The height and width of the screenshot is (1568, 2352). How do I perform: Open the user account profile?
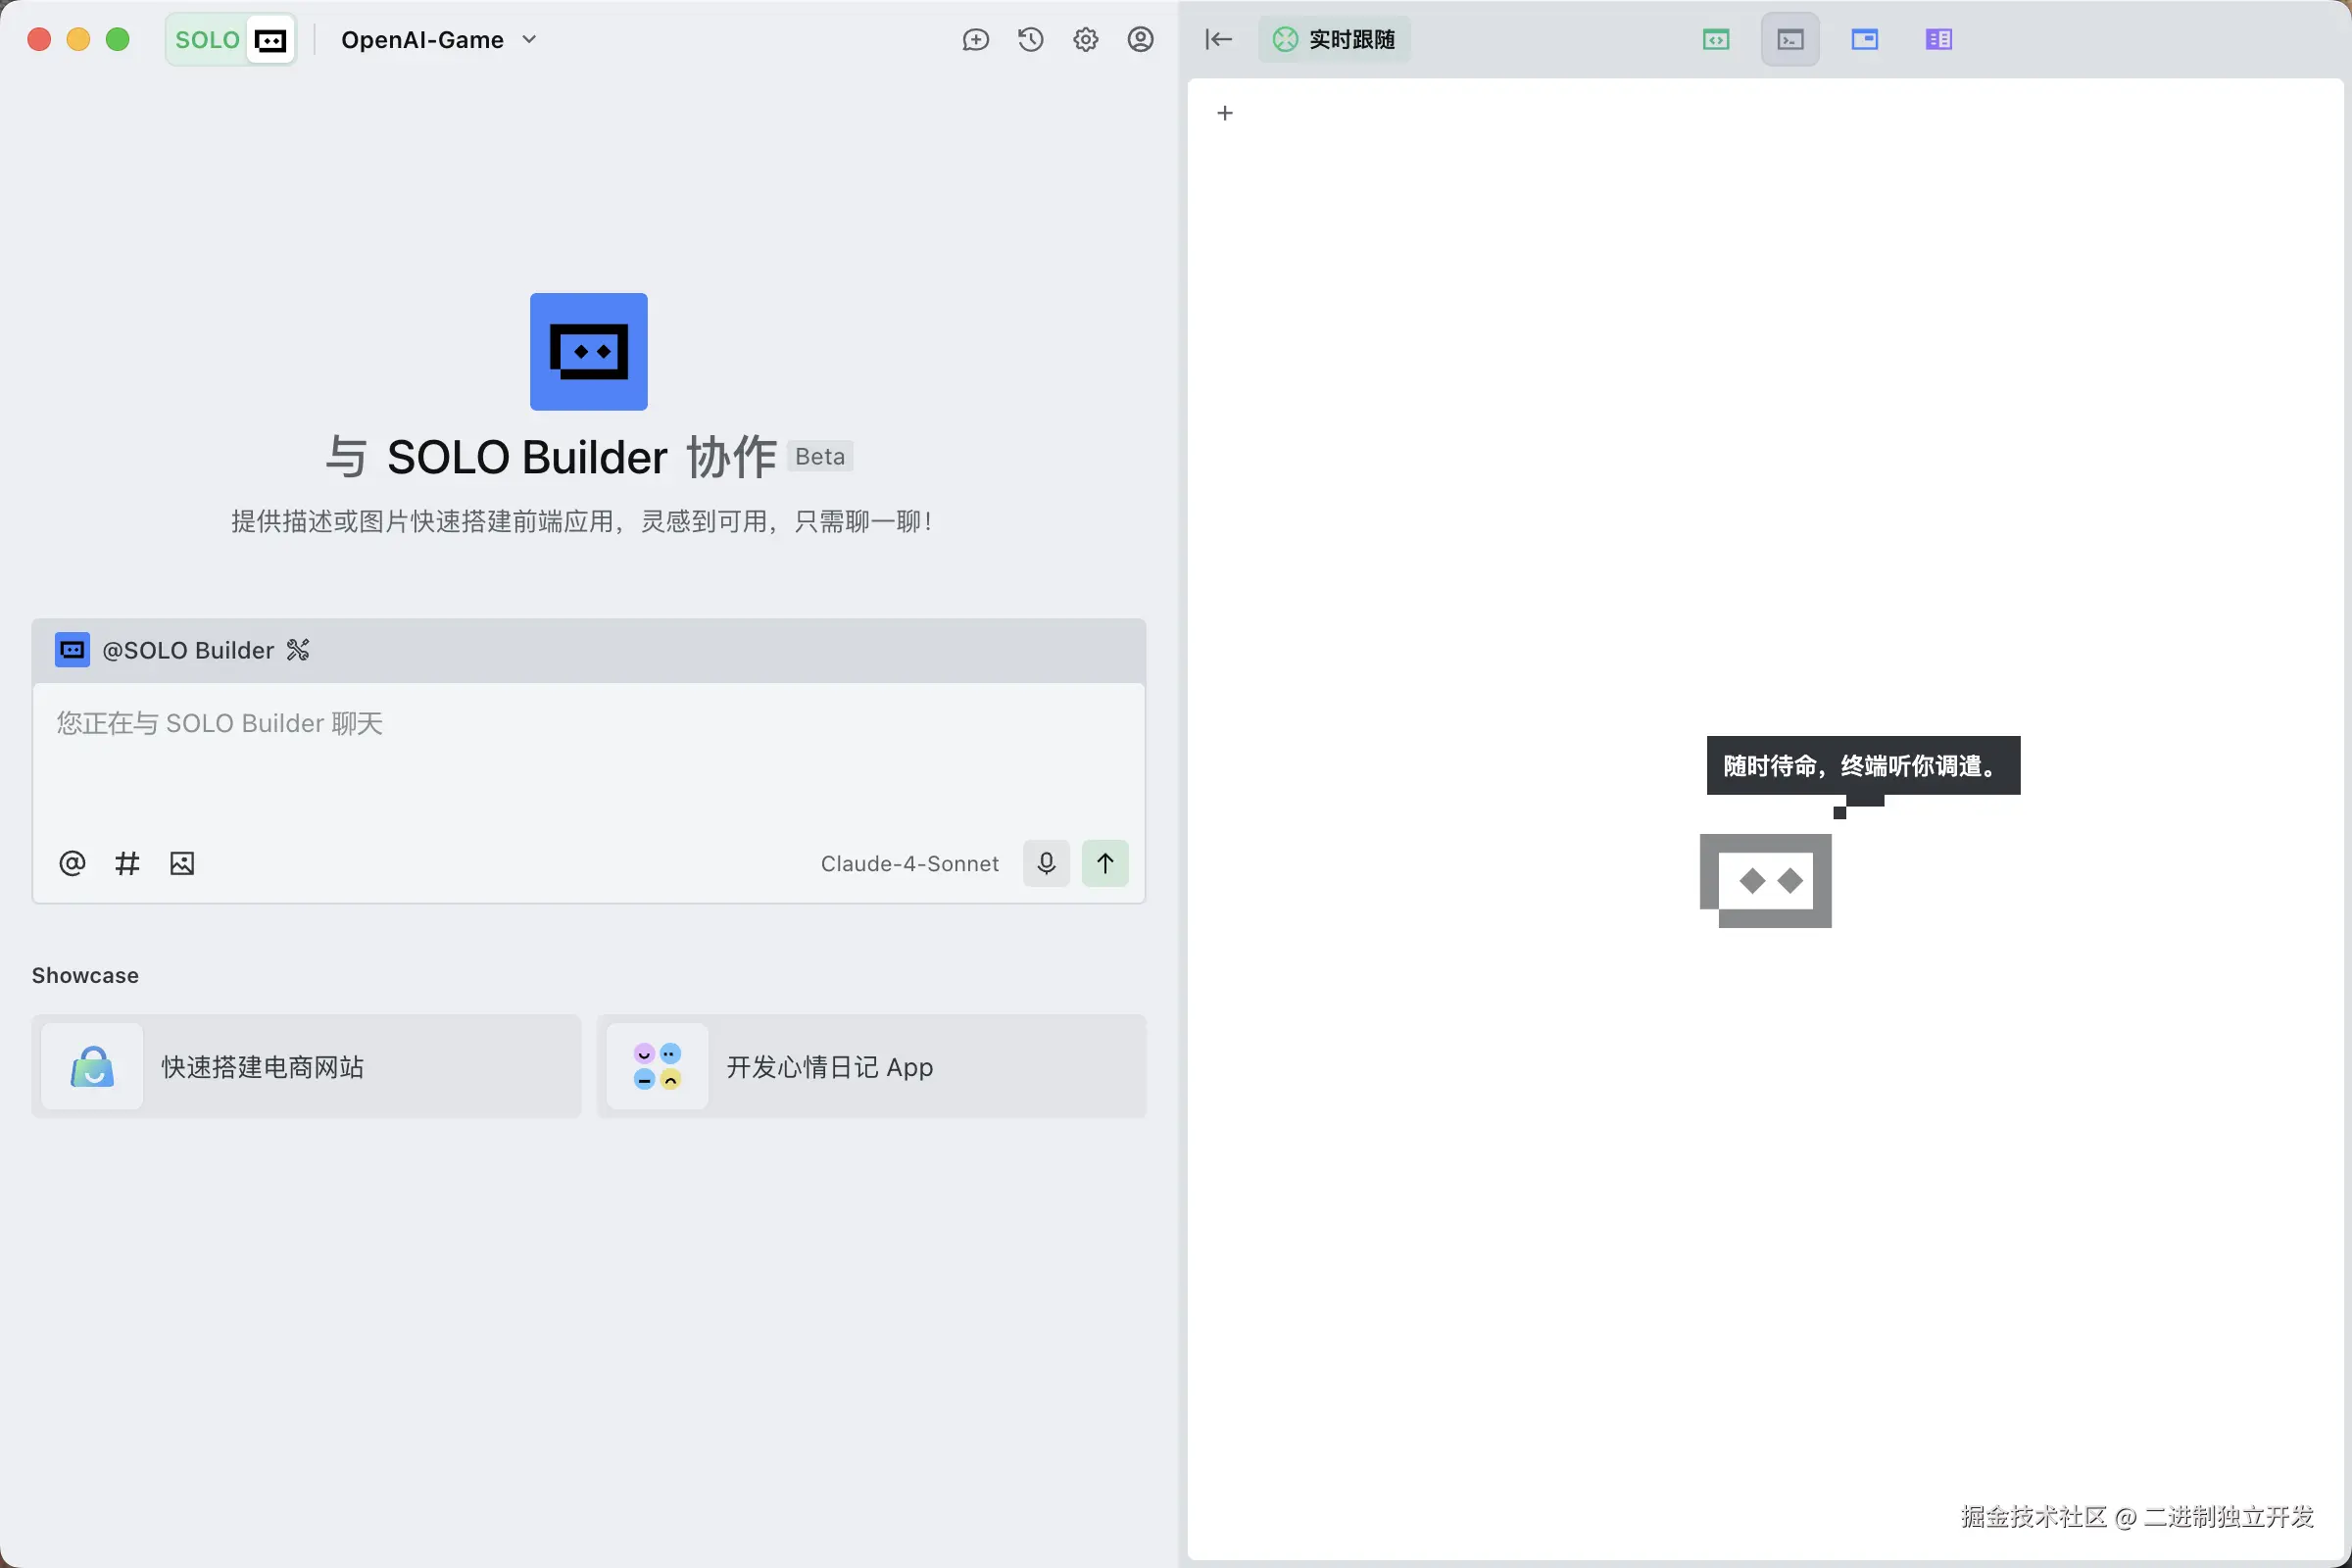click(x=1140, y=40)
